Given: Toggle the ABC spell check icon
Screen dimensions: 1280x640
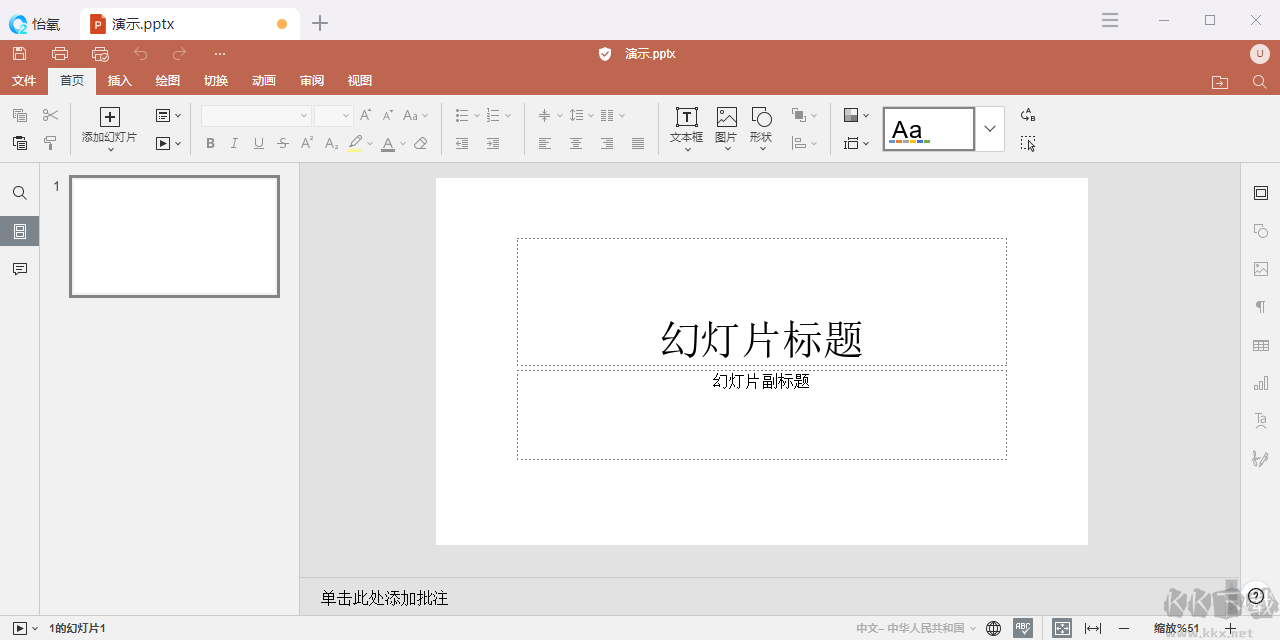Looking at the screenshot, I should tap(1023, 628).
